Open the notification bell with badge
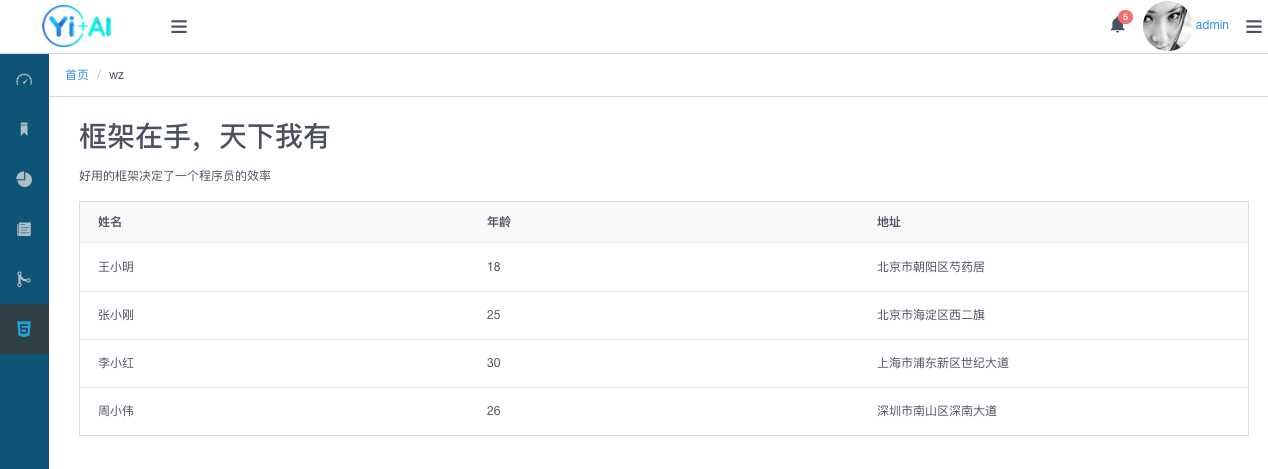Screen dimensions: 1268x469 1118,25
